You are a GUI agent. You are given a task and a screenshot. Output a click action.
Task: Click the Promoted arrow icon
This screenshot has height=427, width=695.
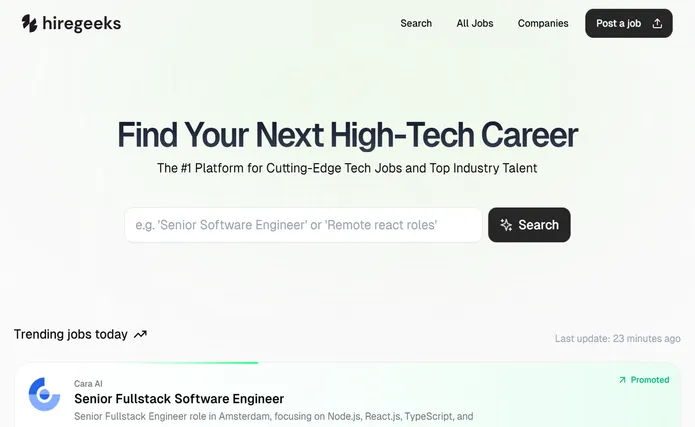pos(622,380)
